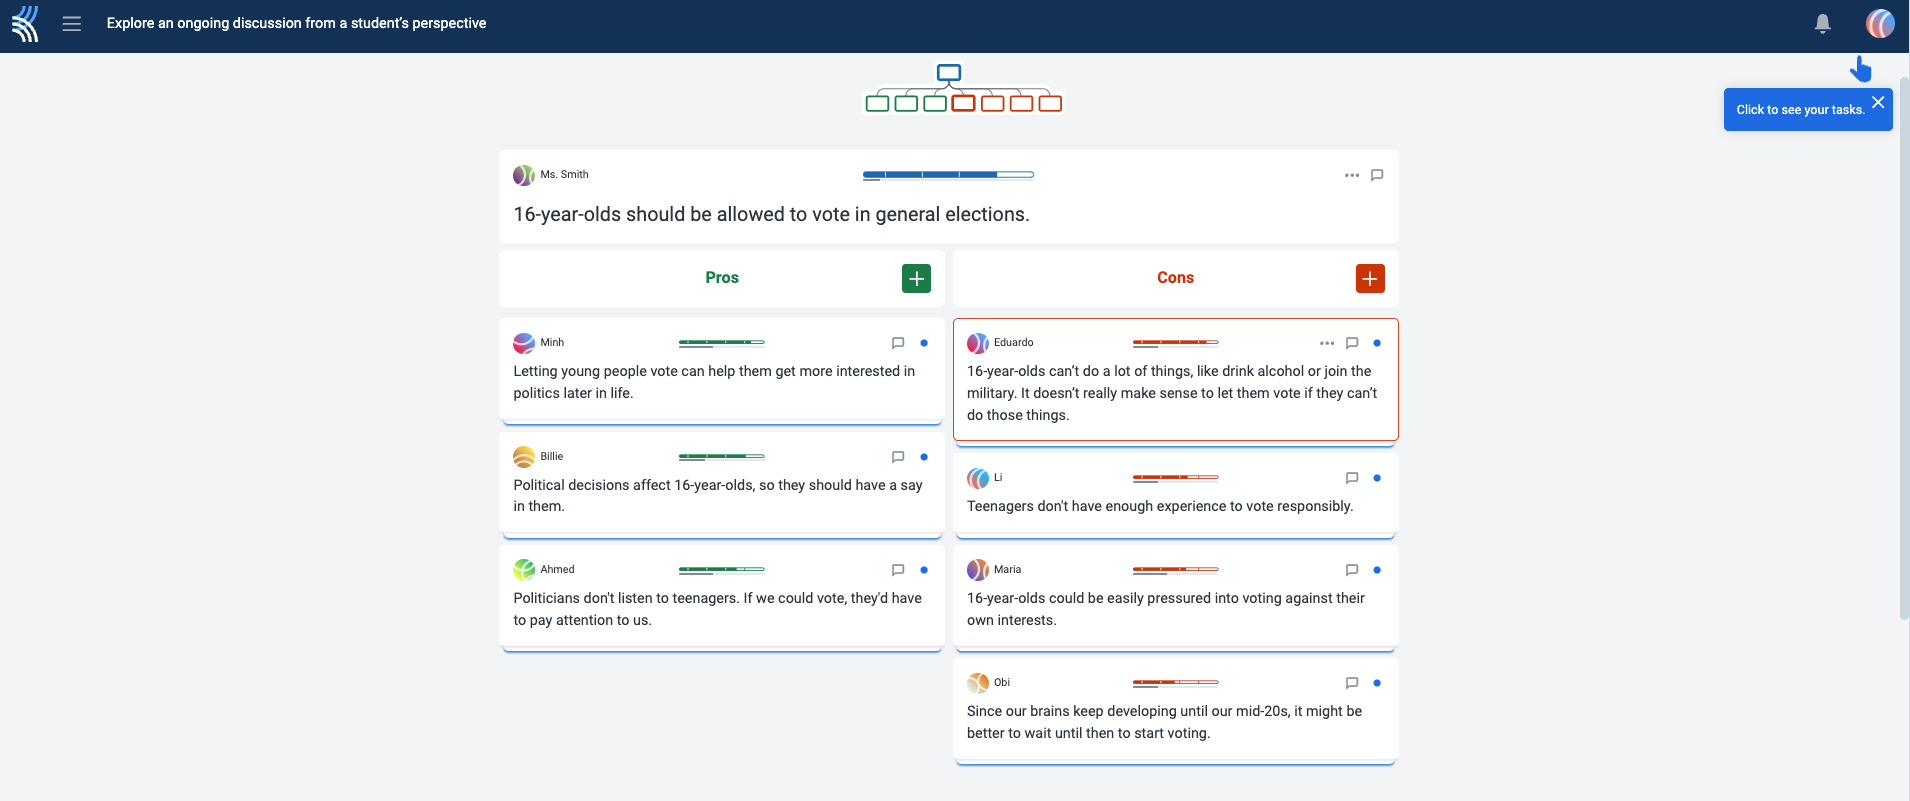Image resolution: width=1910 pixels, height=801 pixels.
Task: Open more options on thesis card
Action: 1351,175
